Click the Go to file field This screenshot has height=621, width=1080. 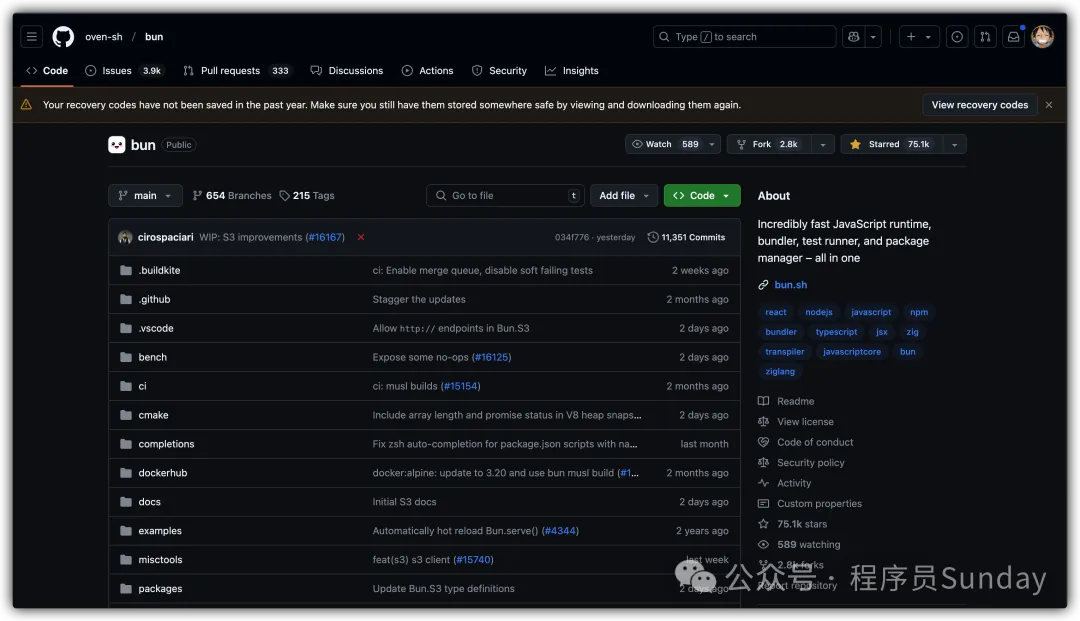[x=505, y=196]
